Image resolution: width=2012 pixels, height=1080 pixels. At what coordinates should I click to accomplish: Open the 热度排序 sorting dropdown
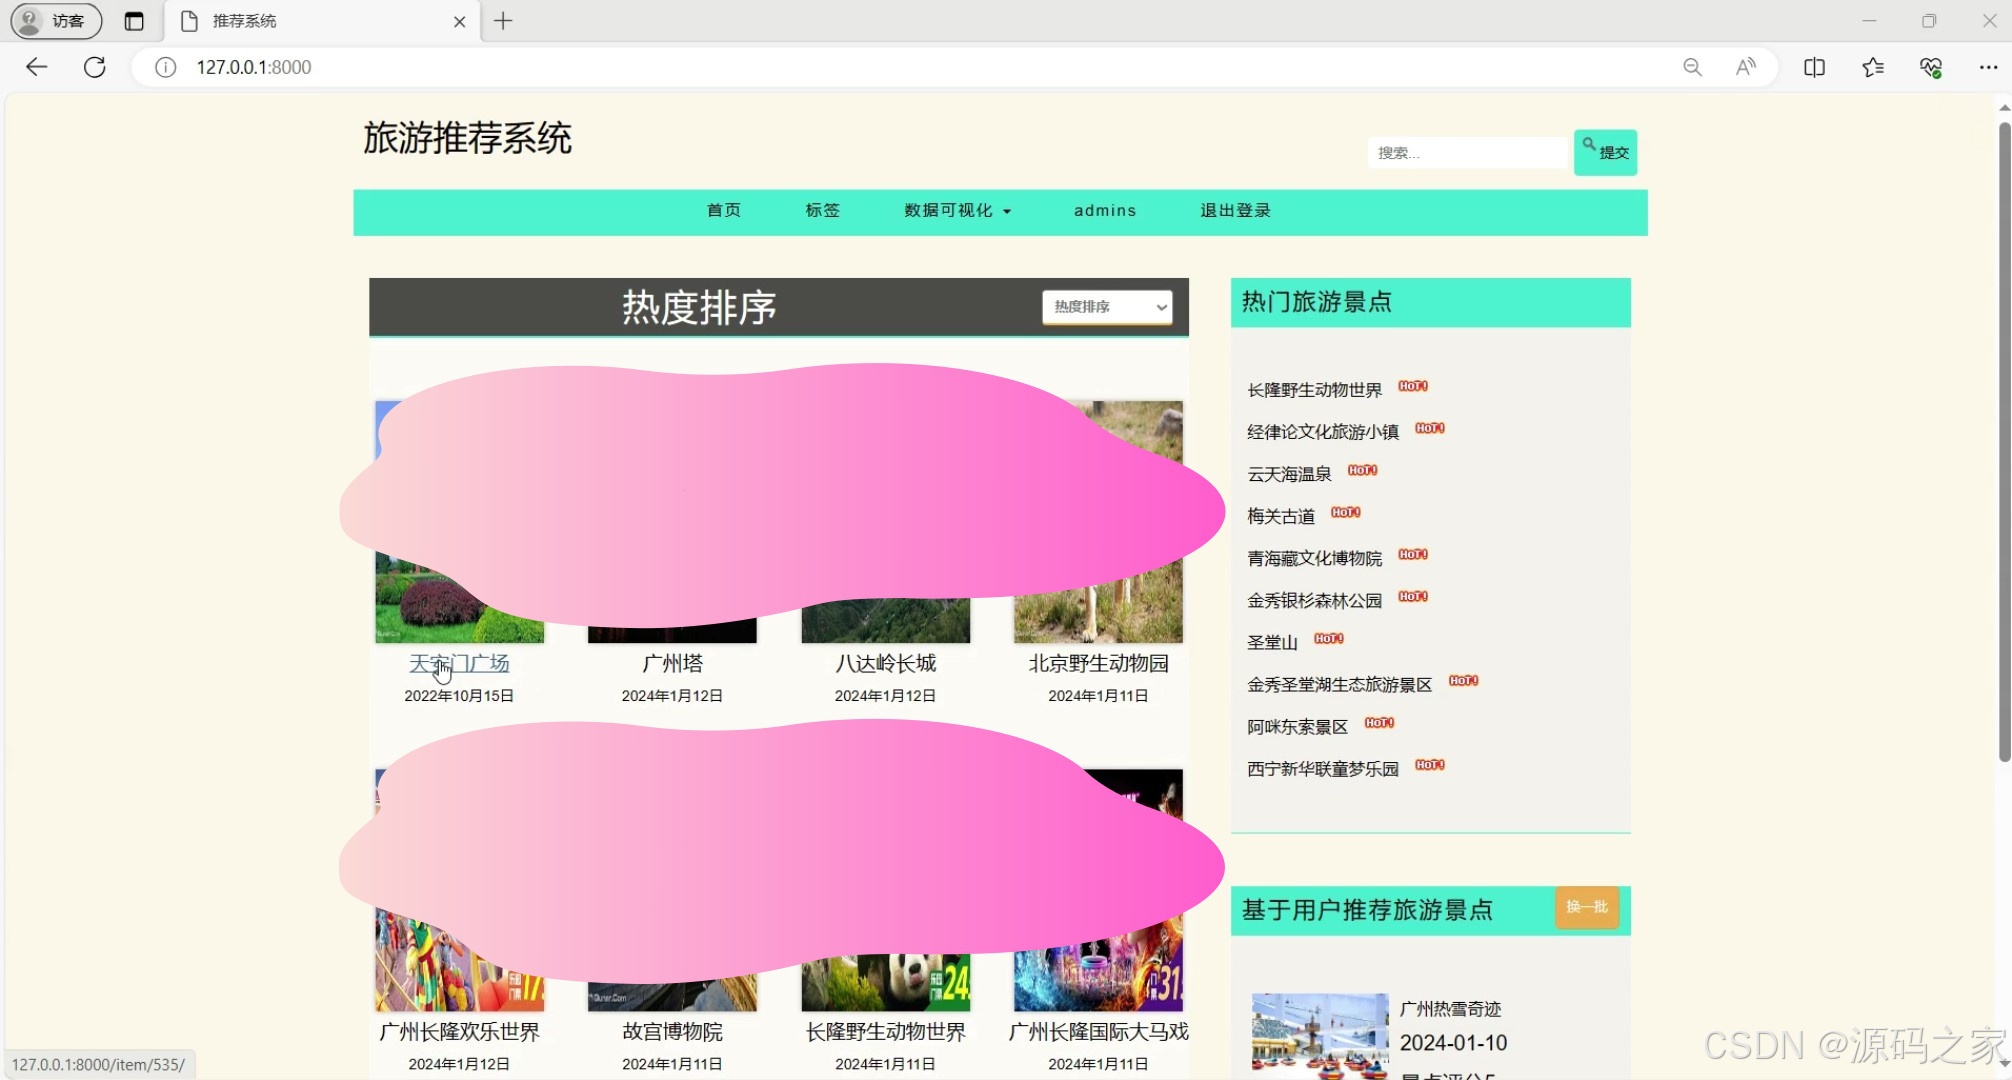[x=1106, y=307]
